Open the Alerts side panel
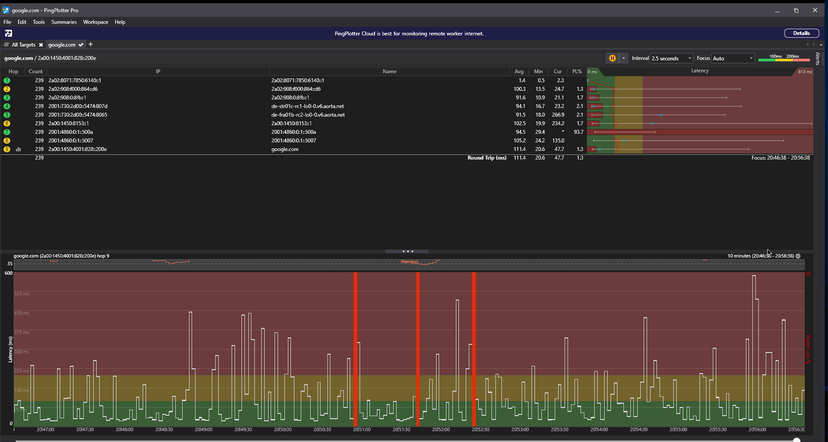This screenshot has width=828, height=442. click(817, 58)
